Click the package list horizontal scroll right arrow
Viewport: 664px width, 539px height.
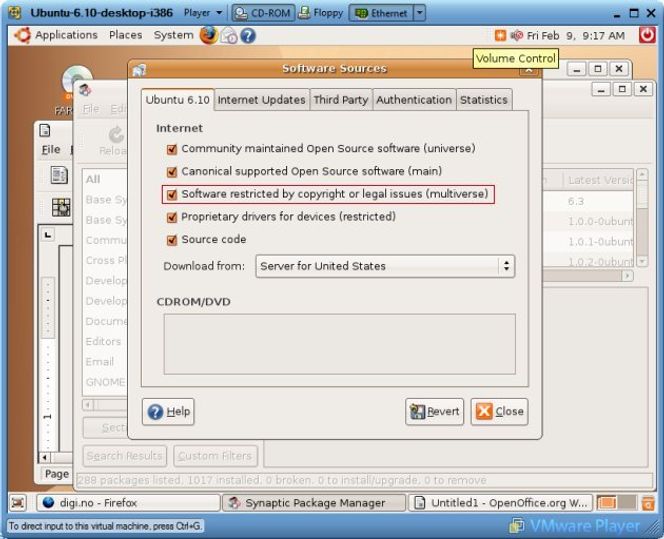(628, 276)
